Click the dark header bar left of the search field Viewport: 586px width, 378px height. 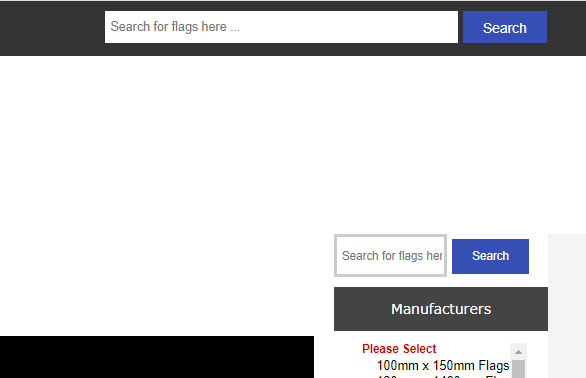[x=52, y=28]
